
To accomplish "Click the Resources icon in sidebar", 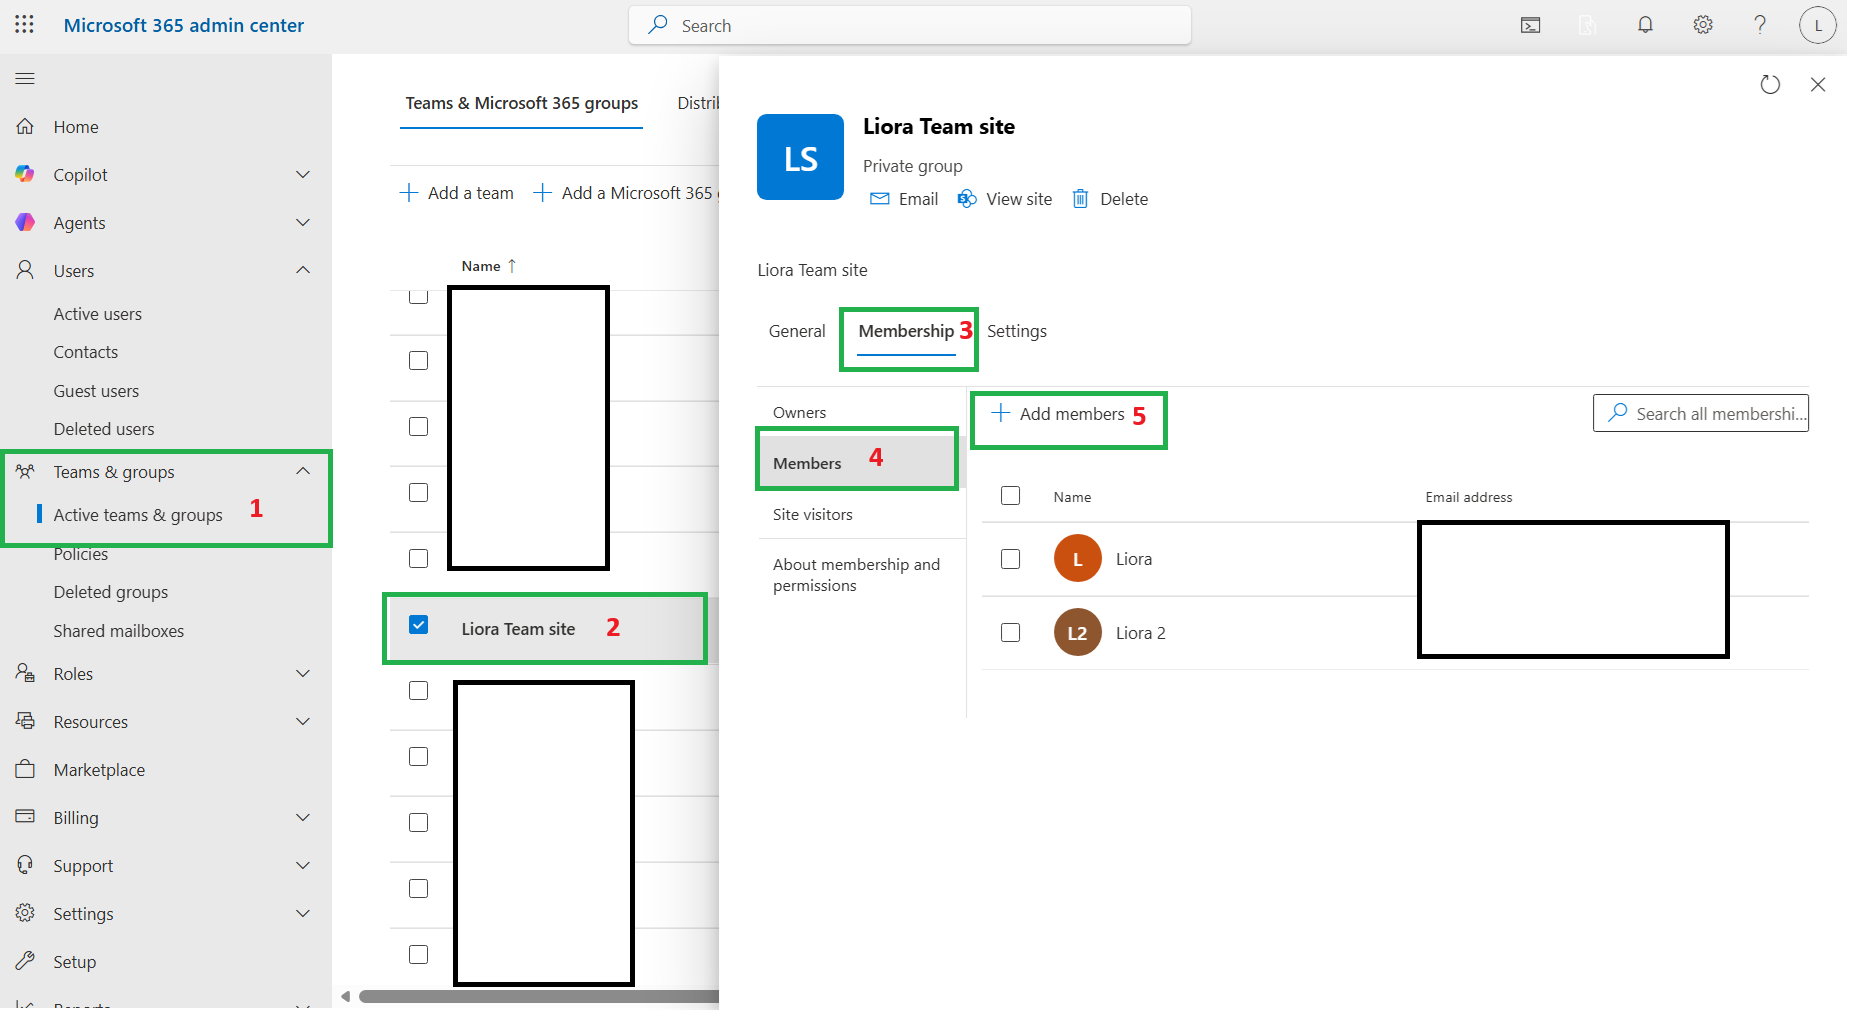I will [25, 722].
